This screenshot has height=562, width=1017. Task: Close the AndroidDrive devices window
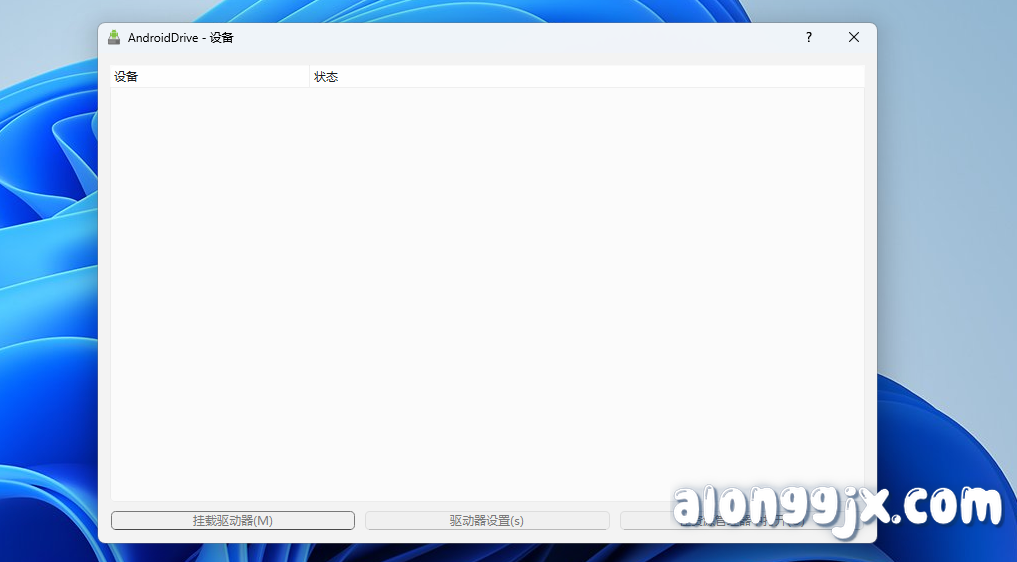tap(854, 38)
